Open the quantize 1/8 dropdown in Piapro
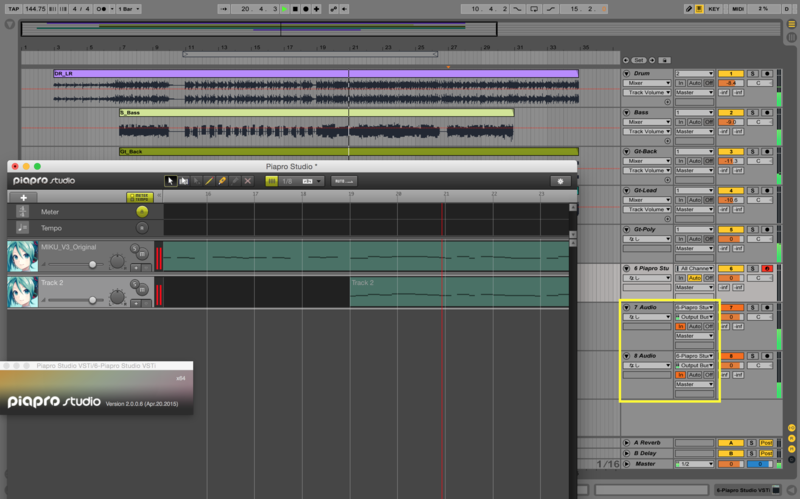The image size is (800, 499). 301,181
